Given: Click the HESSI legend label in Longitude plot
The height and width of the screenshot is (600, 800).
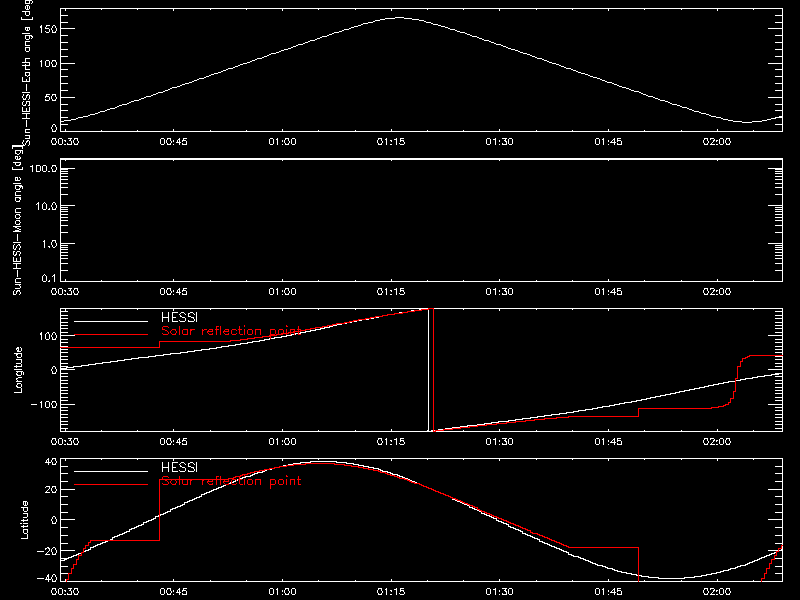Looking at the screenshot, I should pyautogui.click(x=179, y=318).
